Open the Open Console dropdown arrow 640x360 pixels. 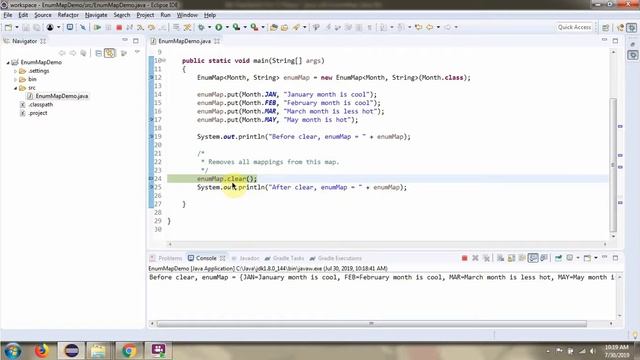click(x=596, y=258)
